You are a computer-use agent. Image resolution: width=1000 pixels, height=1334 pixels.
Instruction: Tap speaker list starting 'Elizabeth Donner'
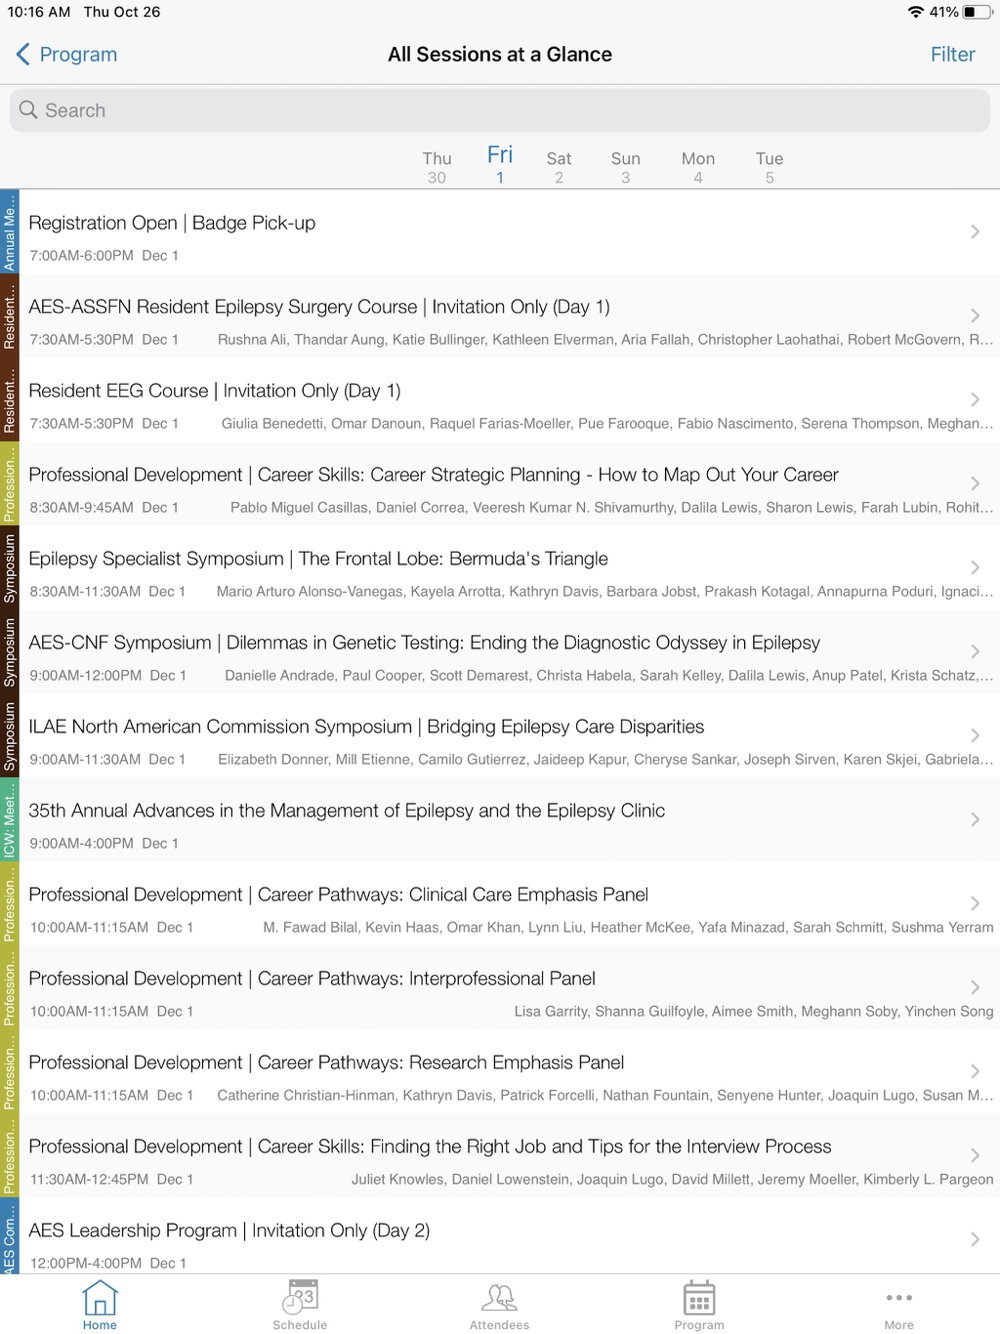point(606,760)
